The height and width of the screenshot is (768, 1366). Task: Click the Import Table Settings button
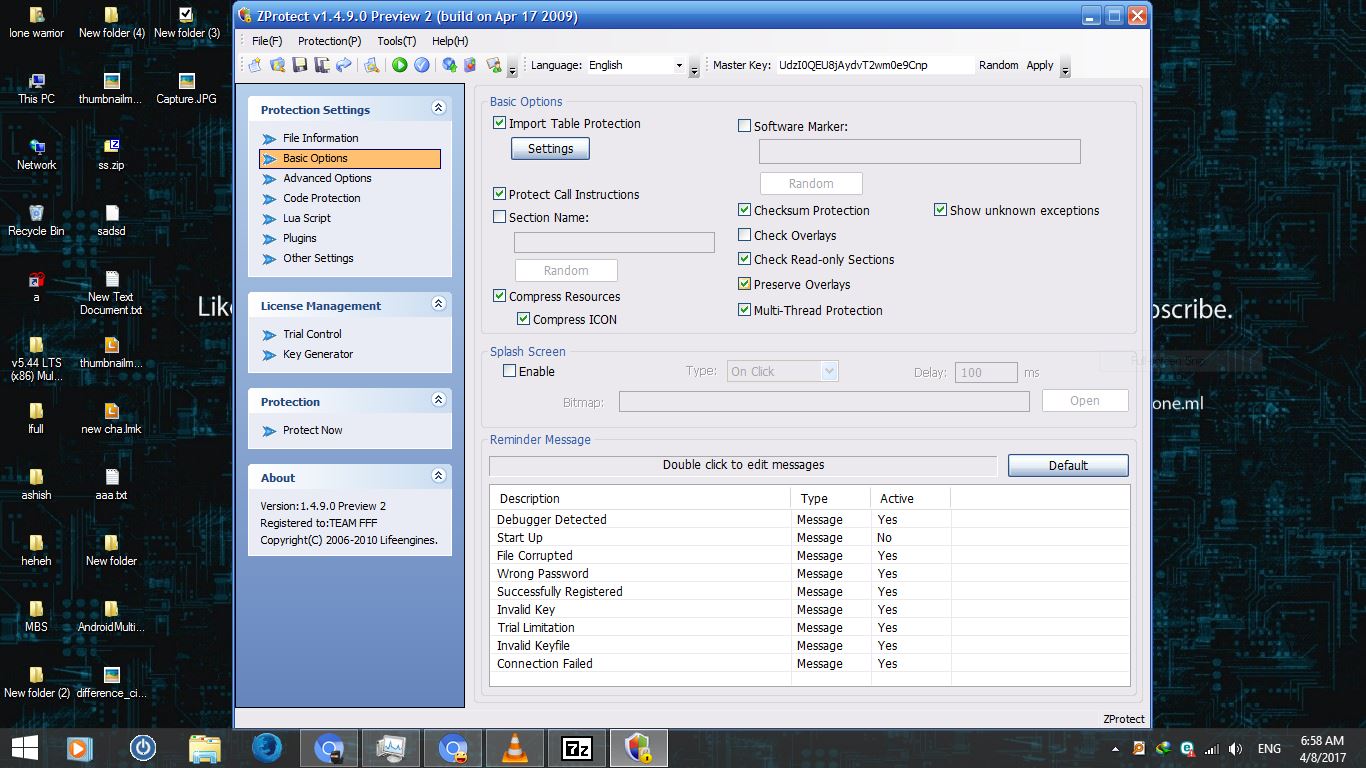(x=551, y=148)
